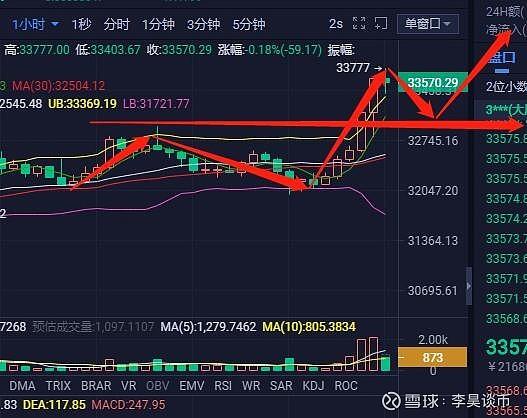Select the WR indicator

click(x=251, y=386)
